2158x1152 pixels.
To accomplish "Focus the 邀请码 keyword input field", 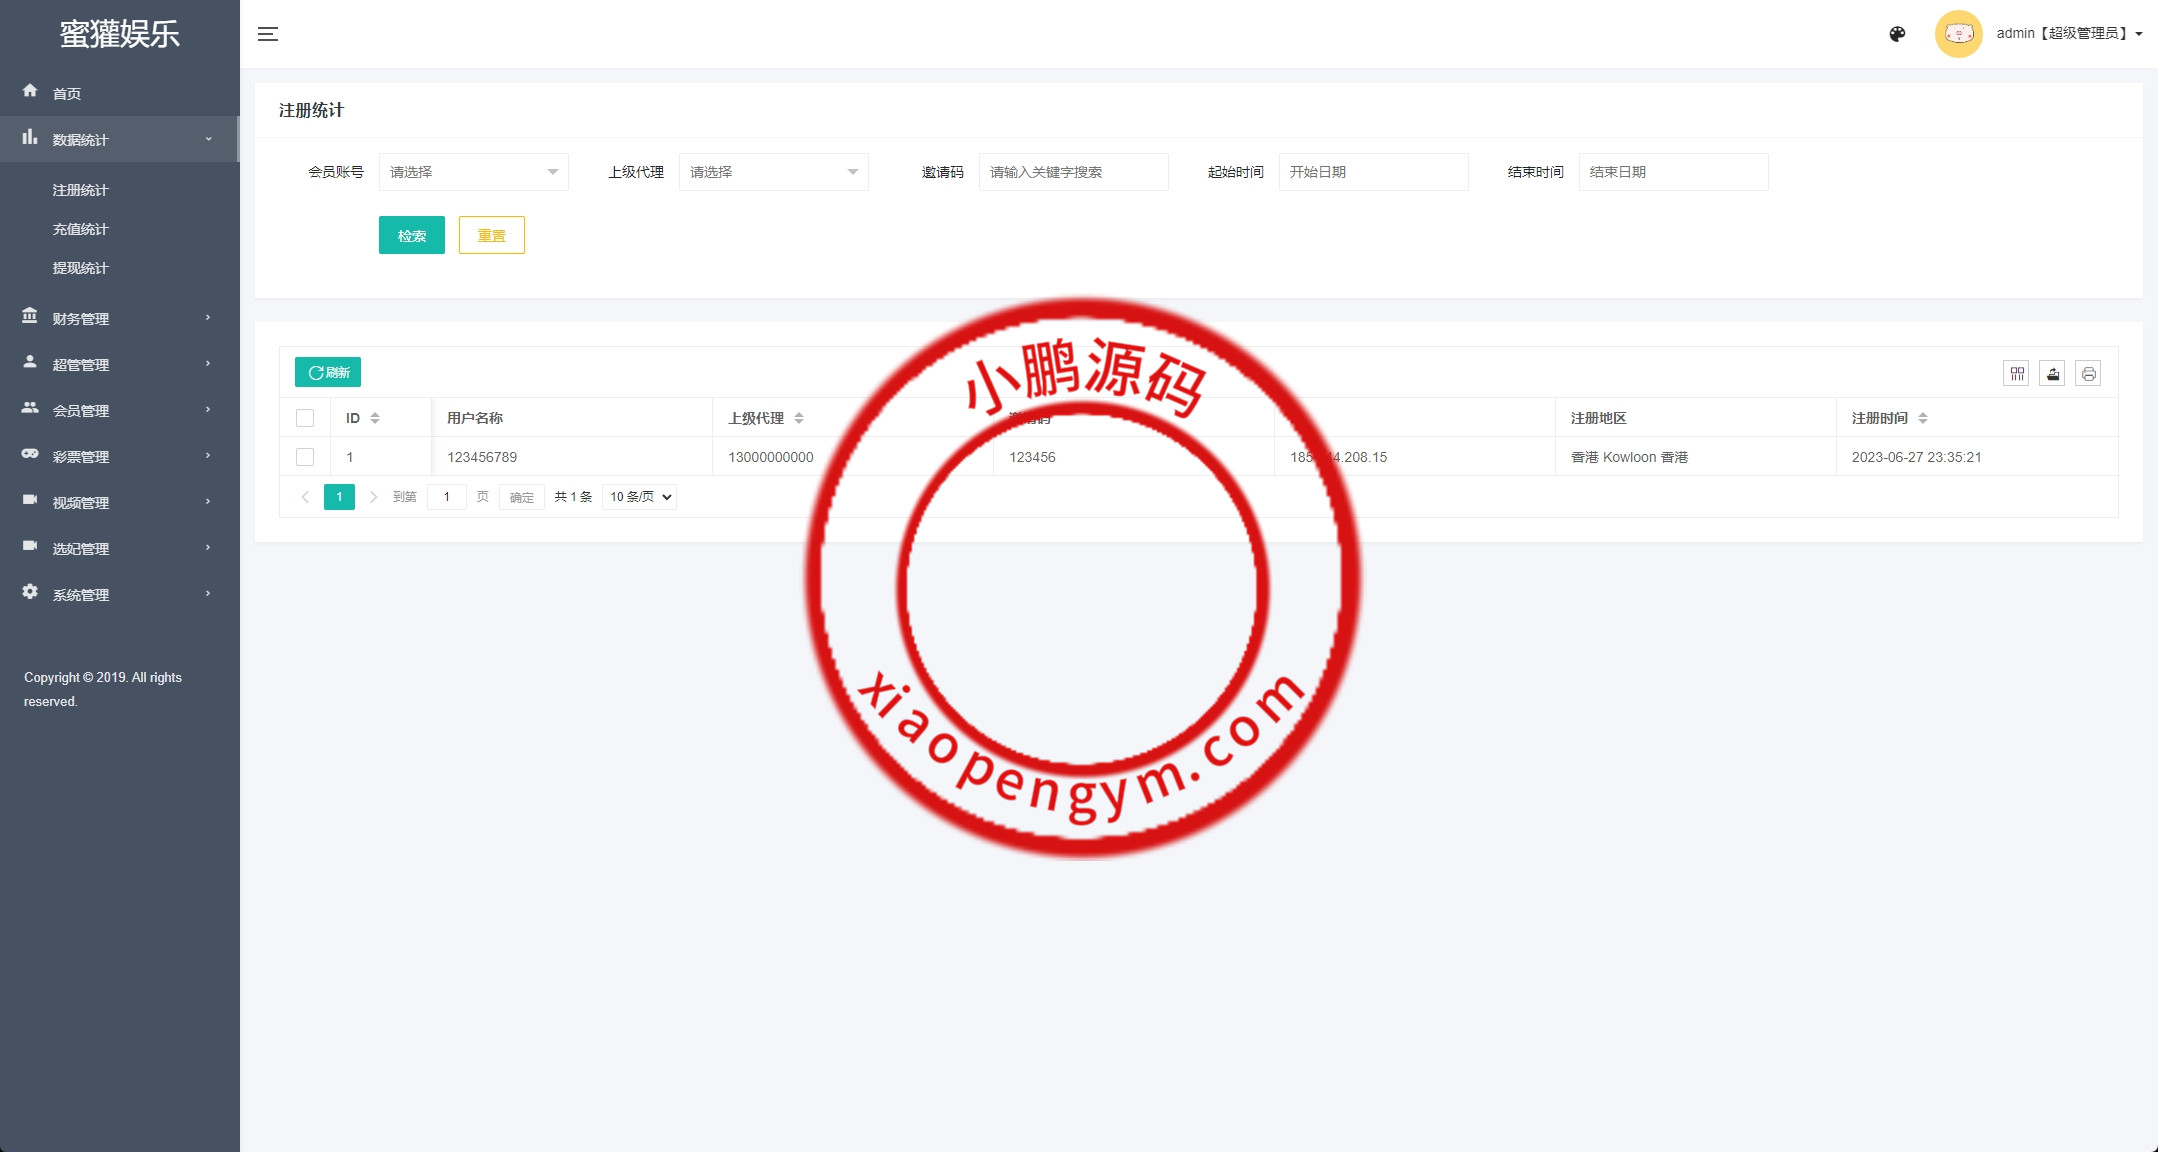I will click(x=1073, y=172).
